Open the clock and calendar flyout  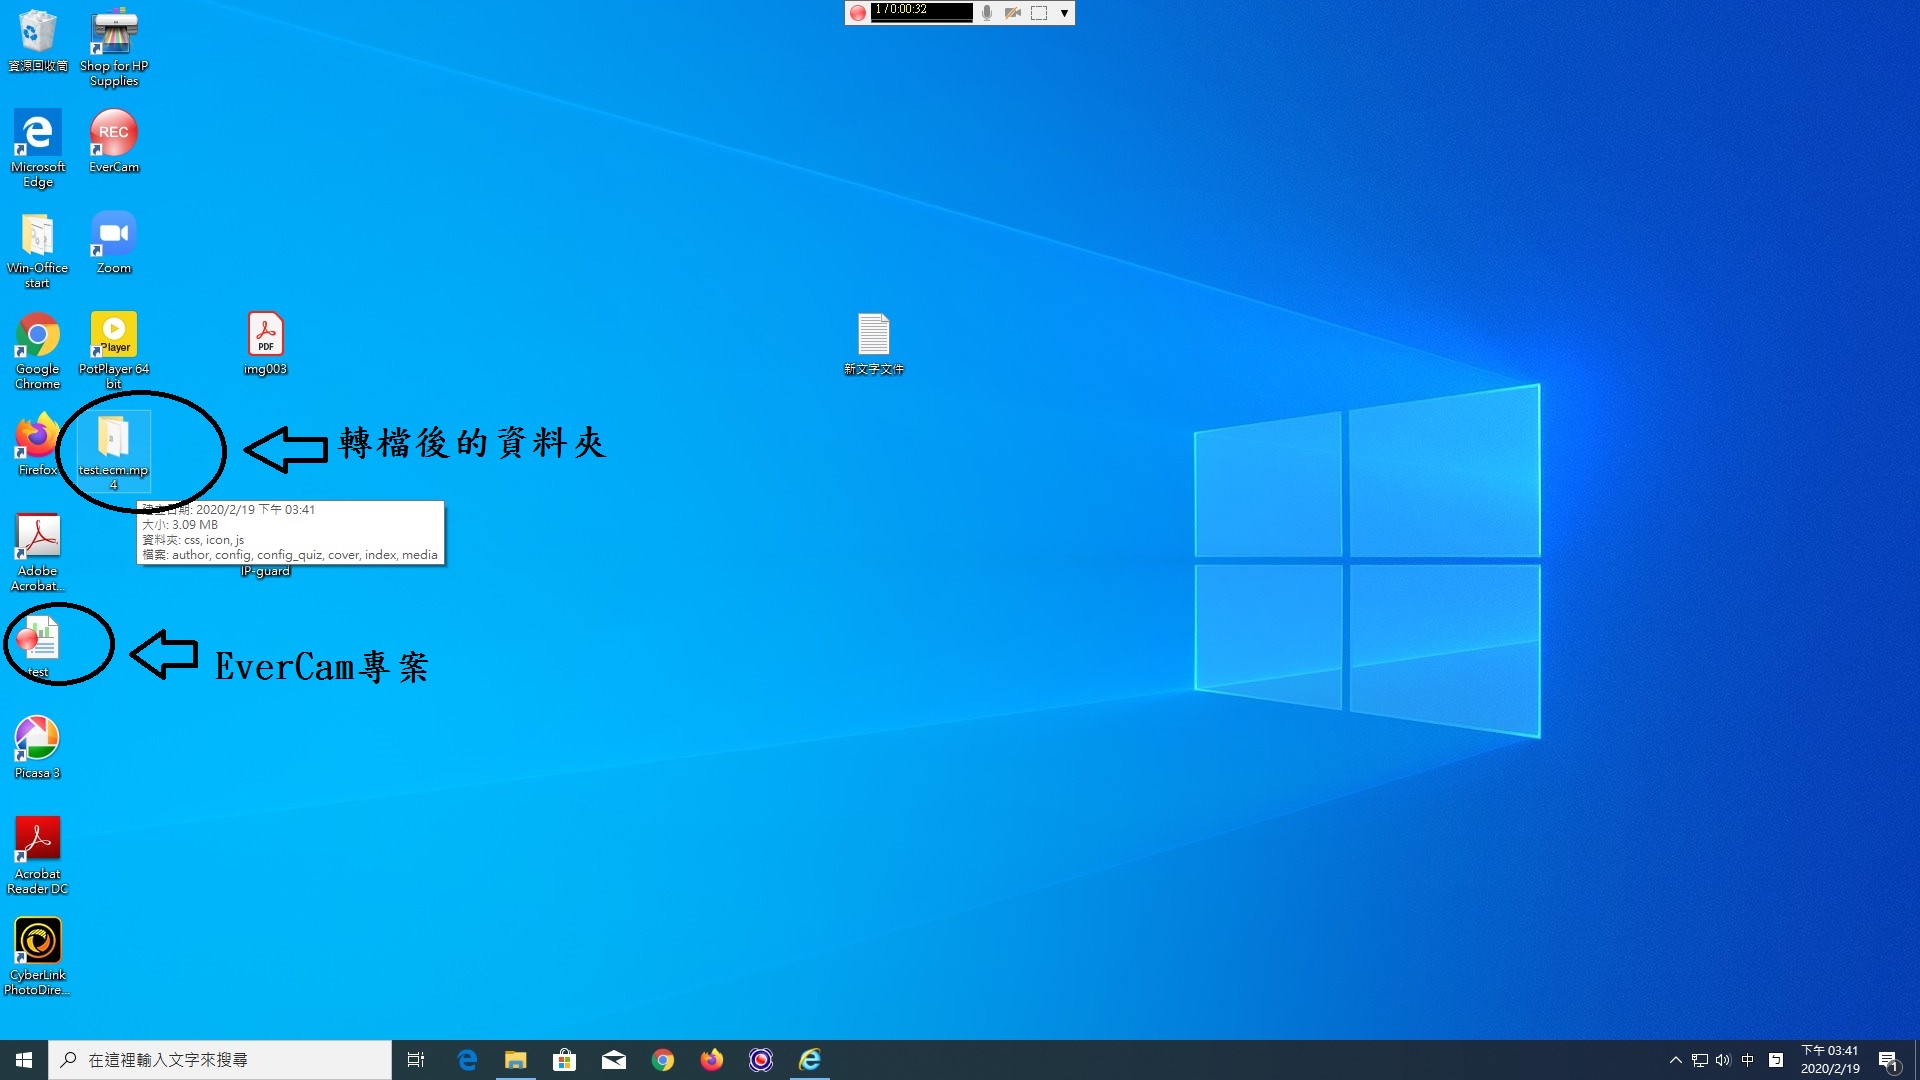tap(1830, 1060)
